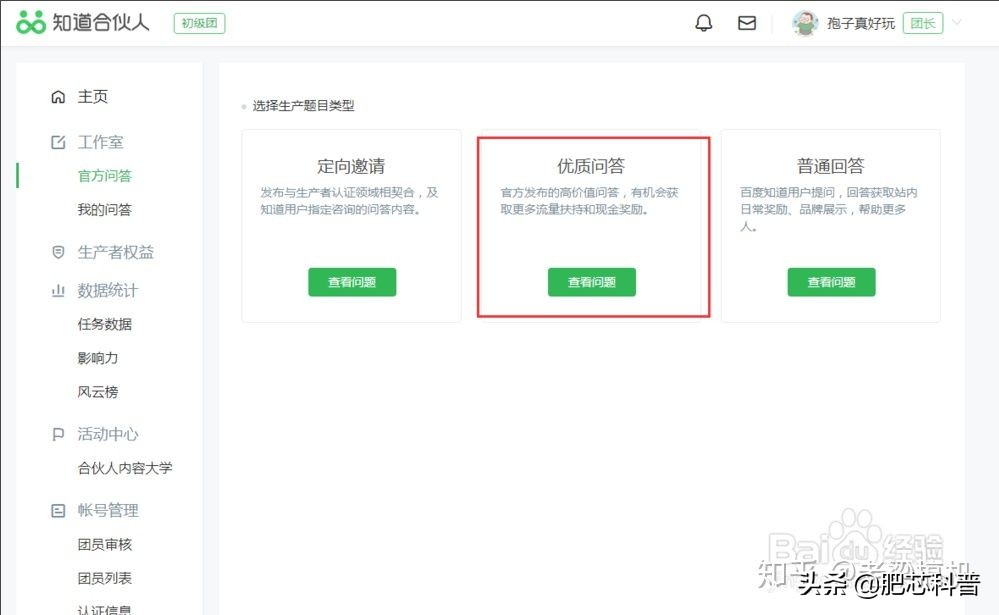Click 查看问题 under 定向邀请
Image resolution: width=999 pixels, height=615 pixels.
pos(352,282)
